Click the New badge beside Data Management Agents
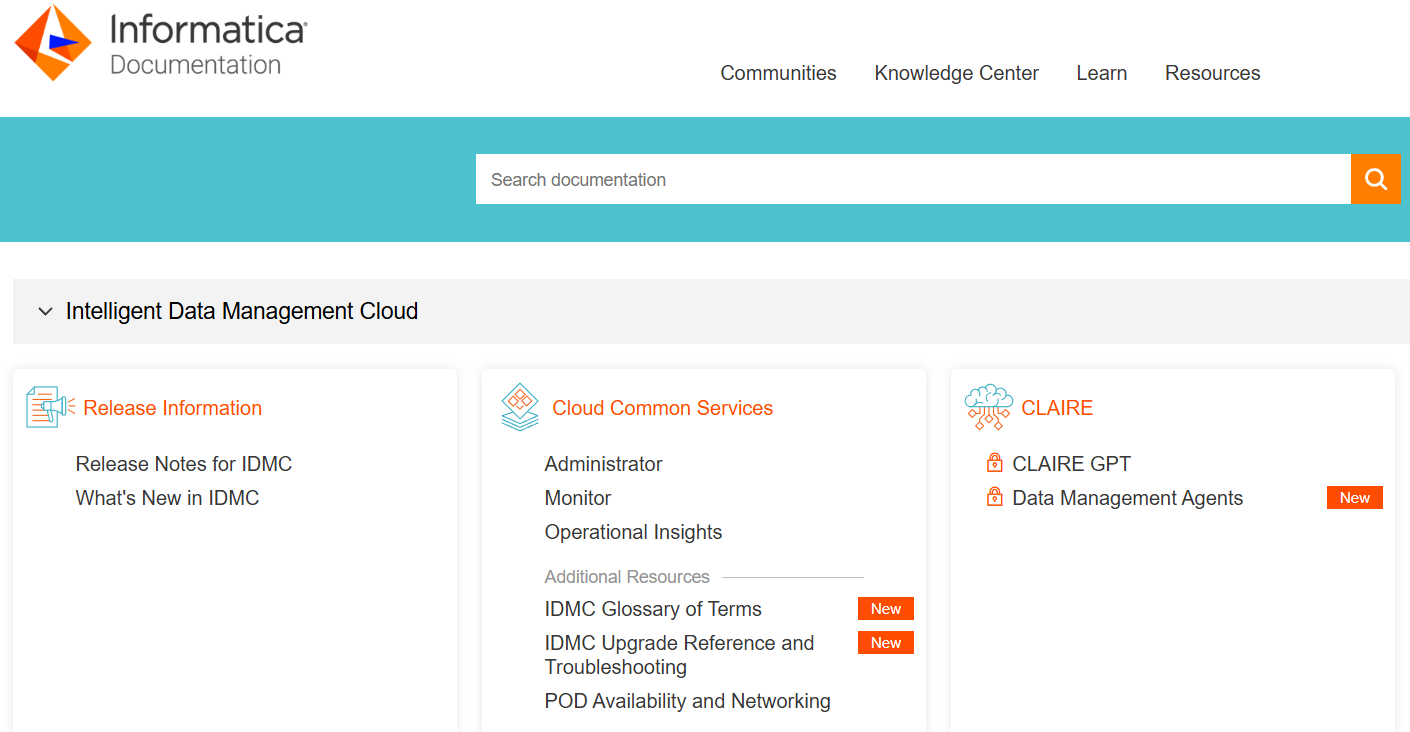Image resolution: width=1410 pixels, height=732 pixels. pyautogui.click(x=1354, y=496)
